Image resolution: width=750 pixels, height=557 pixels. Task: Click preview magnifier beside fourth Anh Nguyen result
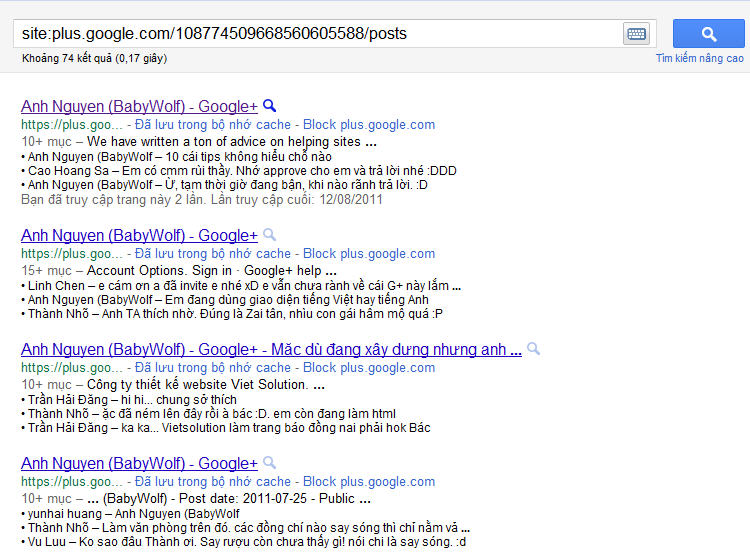click(x=270, y=463)
